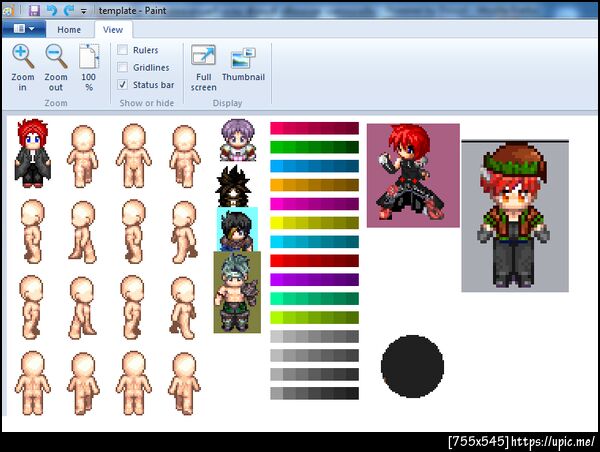
Task: Switch to the Home tab
Action: coord(69,29)
